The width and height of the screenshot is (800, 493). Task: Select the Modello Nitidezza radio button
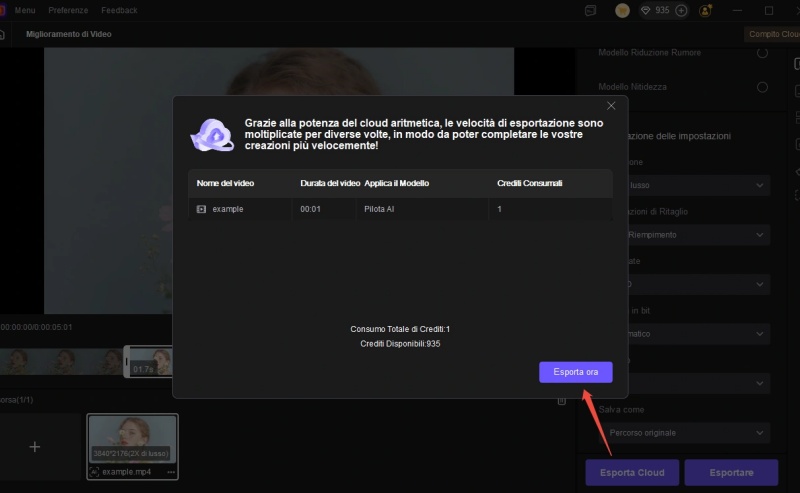(762, 87)
